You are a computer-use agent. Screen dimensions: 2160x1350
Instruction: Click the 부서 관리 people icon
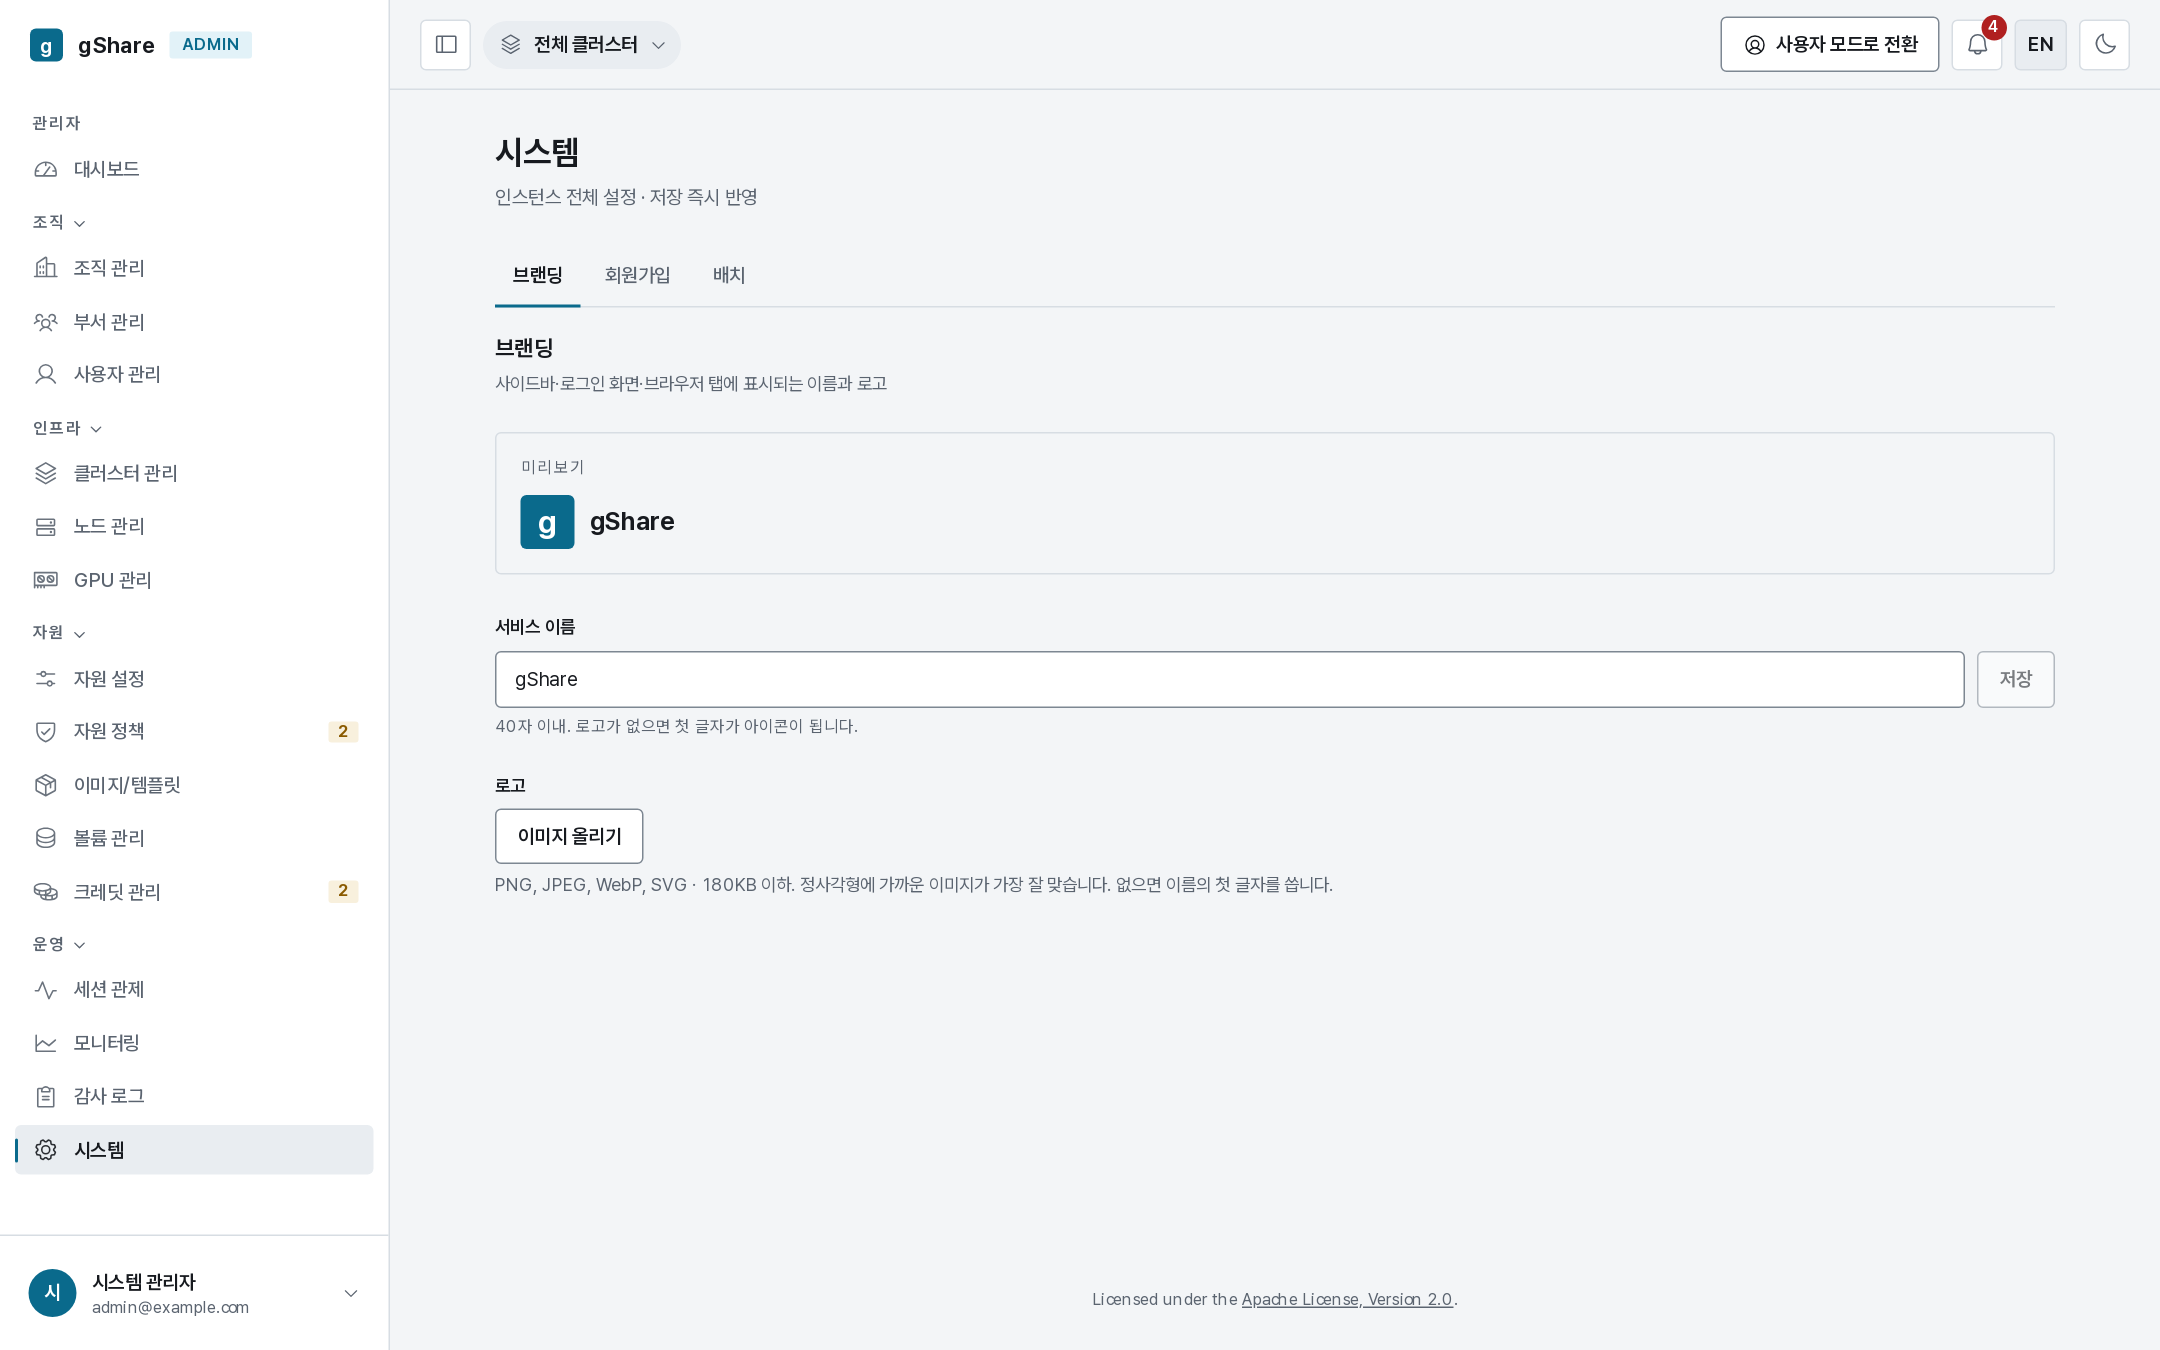[x=46, y=322]
